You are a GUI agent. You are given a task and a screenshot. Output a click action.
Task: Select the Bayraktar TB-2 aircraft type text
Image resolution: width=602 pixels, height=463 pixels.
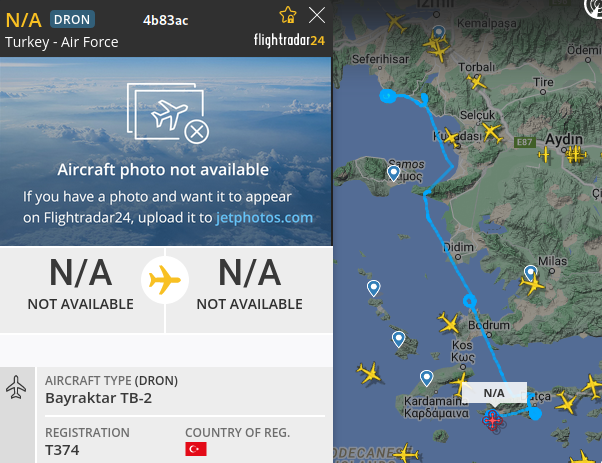[x=98, y=398]
